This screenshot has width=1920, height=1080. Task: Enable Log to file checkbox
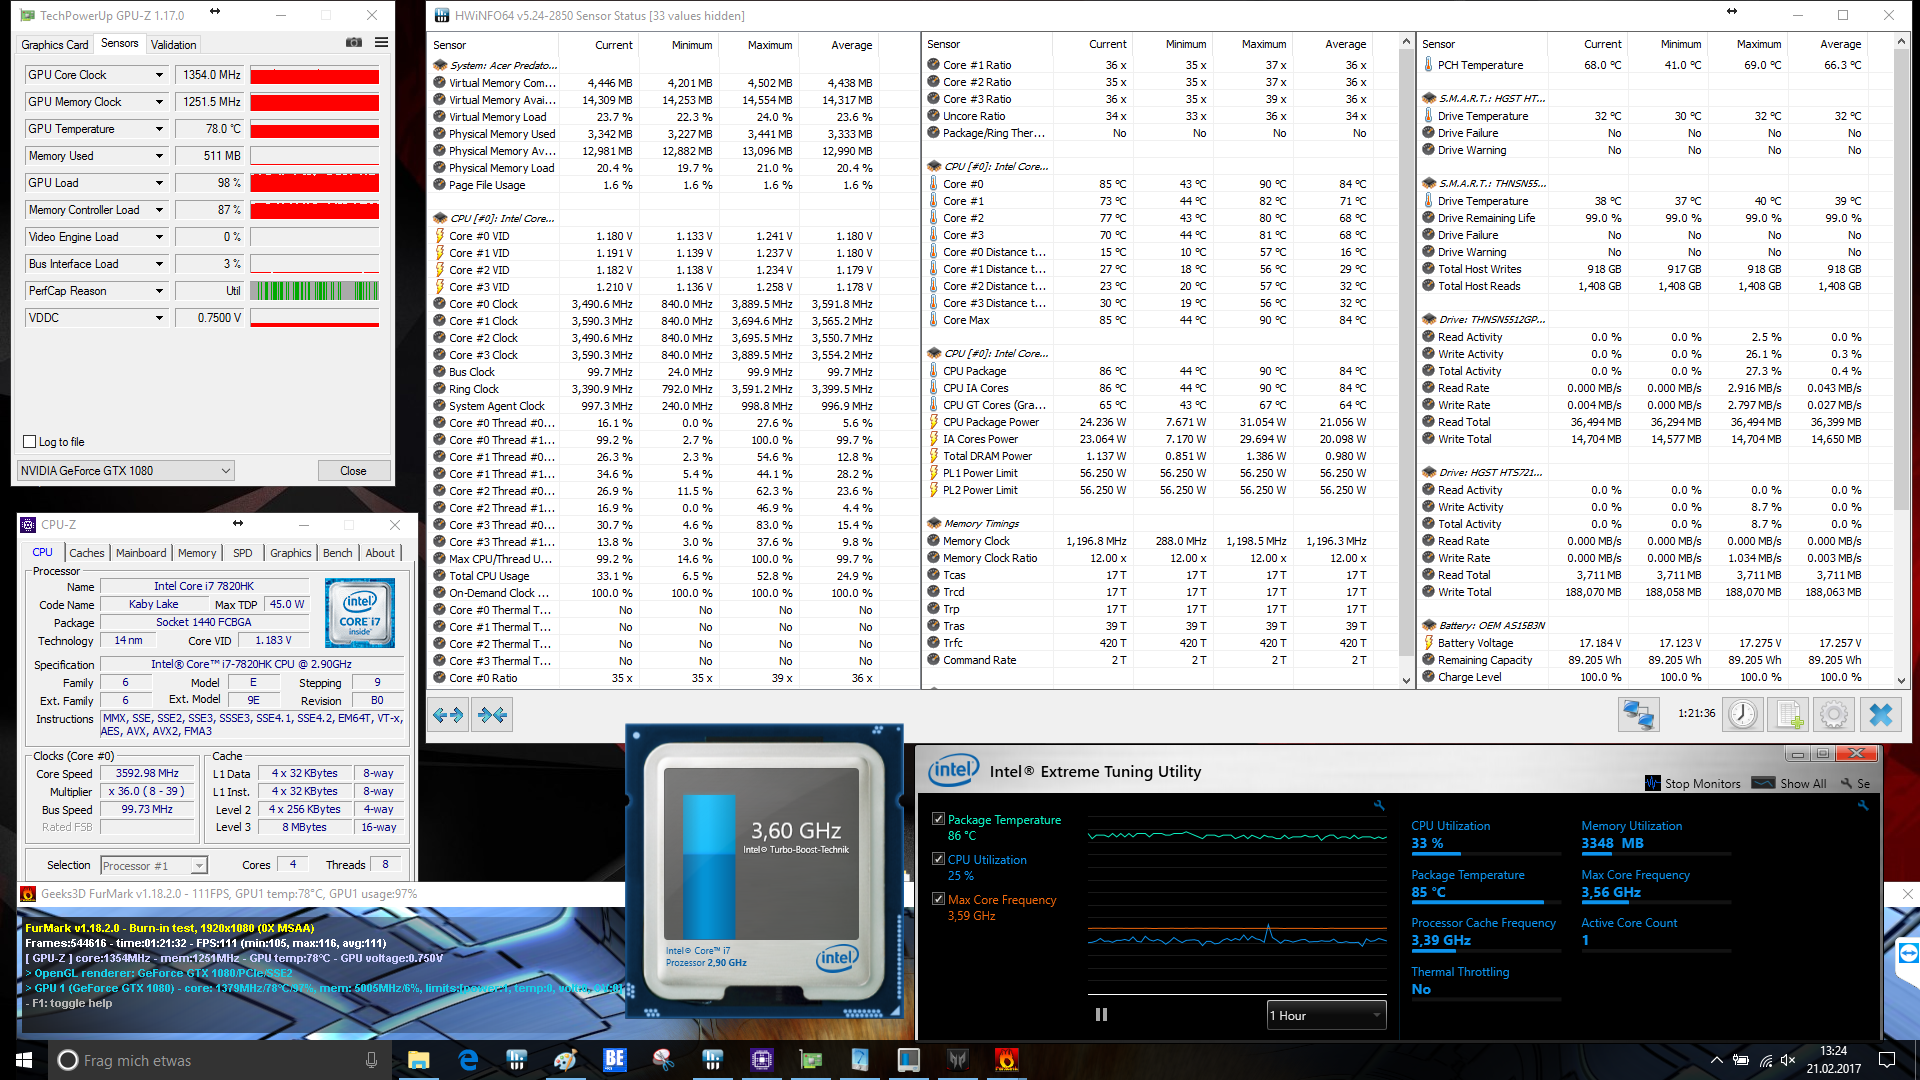tap(30, 442)
